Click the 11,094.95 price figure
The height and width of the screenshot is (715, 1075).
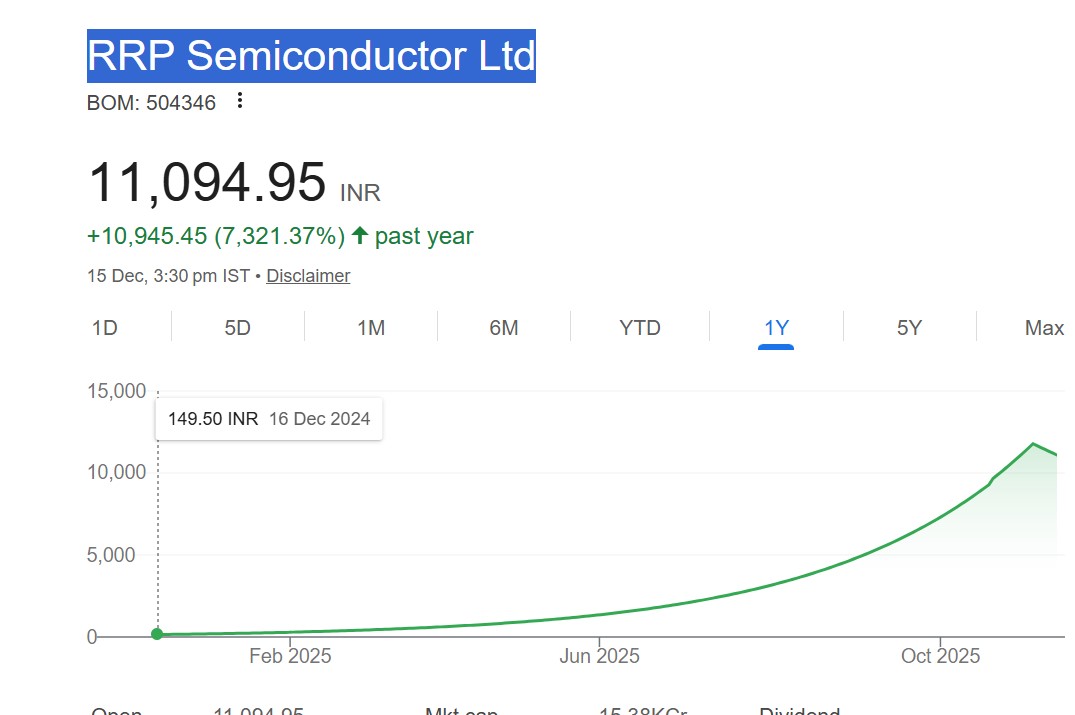[x=205, y=182]
